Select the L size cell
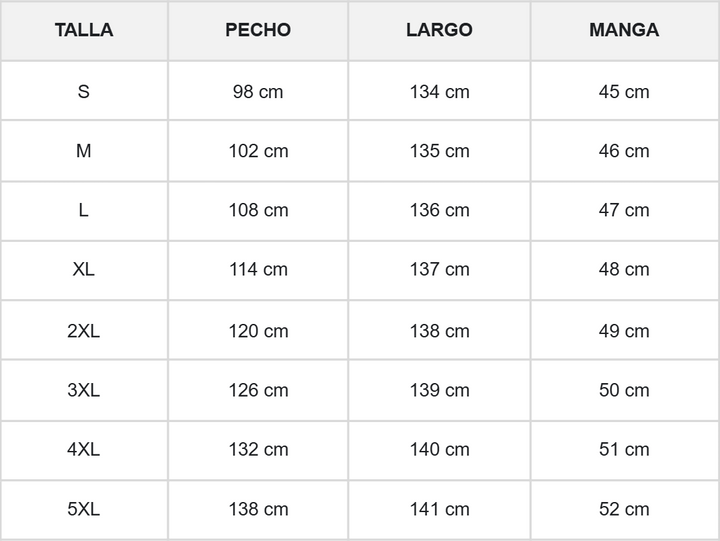The width and height of the screenshot is (720, 541). point(84,210)
